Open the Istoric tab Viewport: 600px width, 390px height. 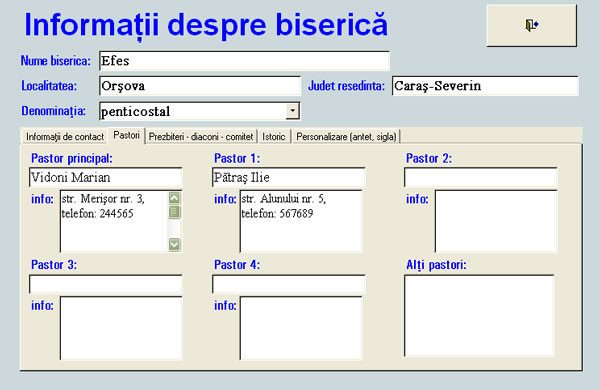coord(274,137)
